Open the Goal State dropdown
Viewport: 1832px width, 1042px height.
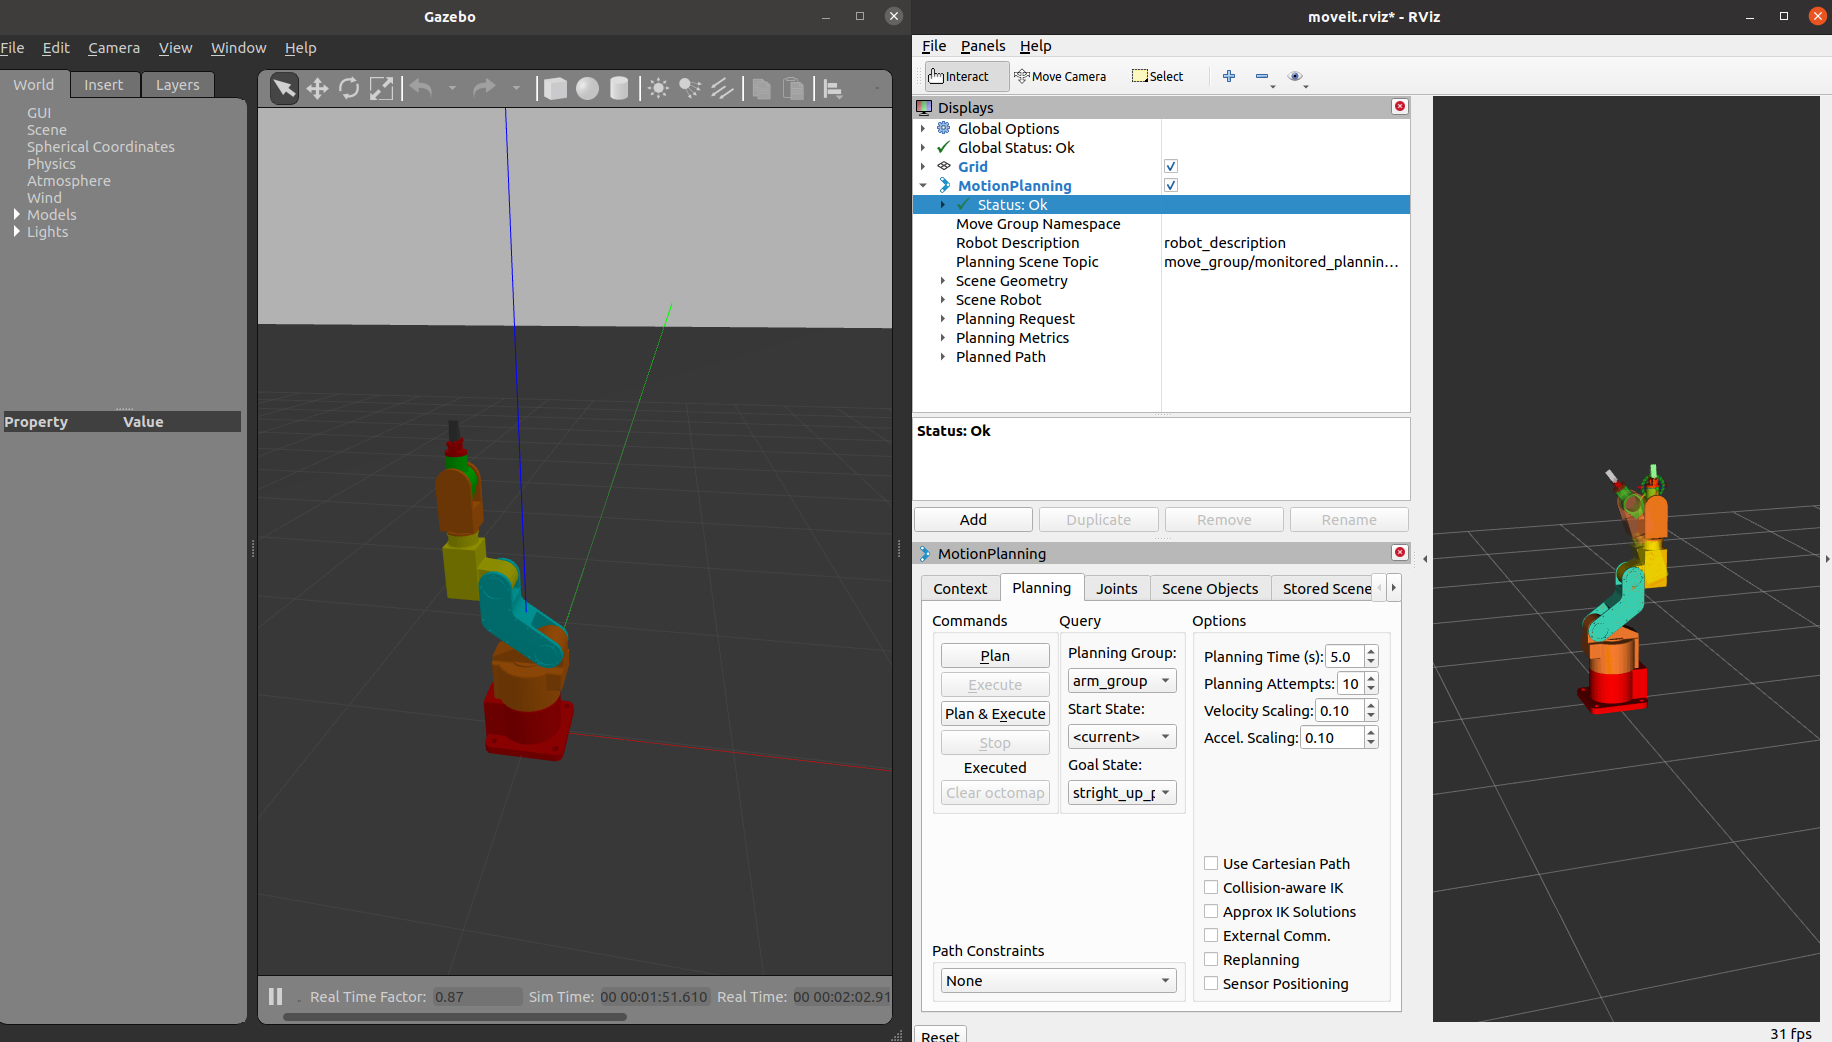[1121, 793]
